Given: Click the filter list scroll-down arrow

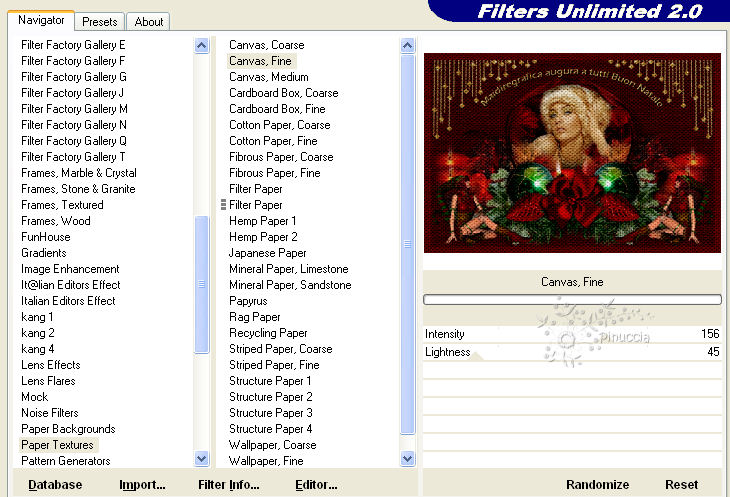Looking at the screenshot, I should click(407, 459).
